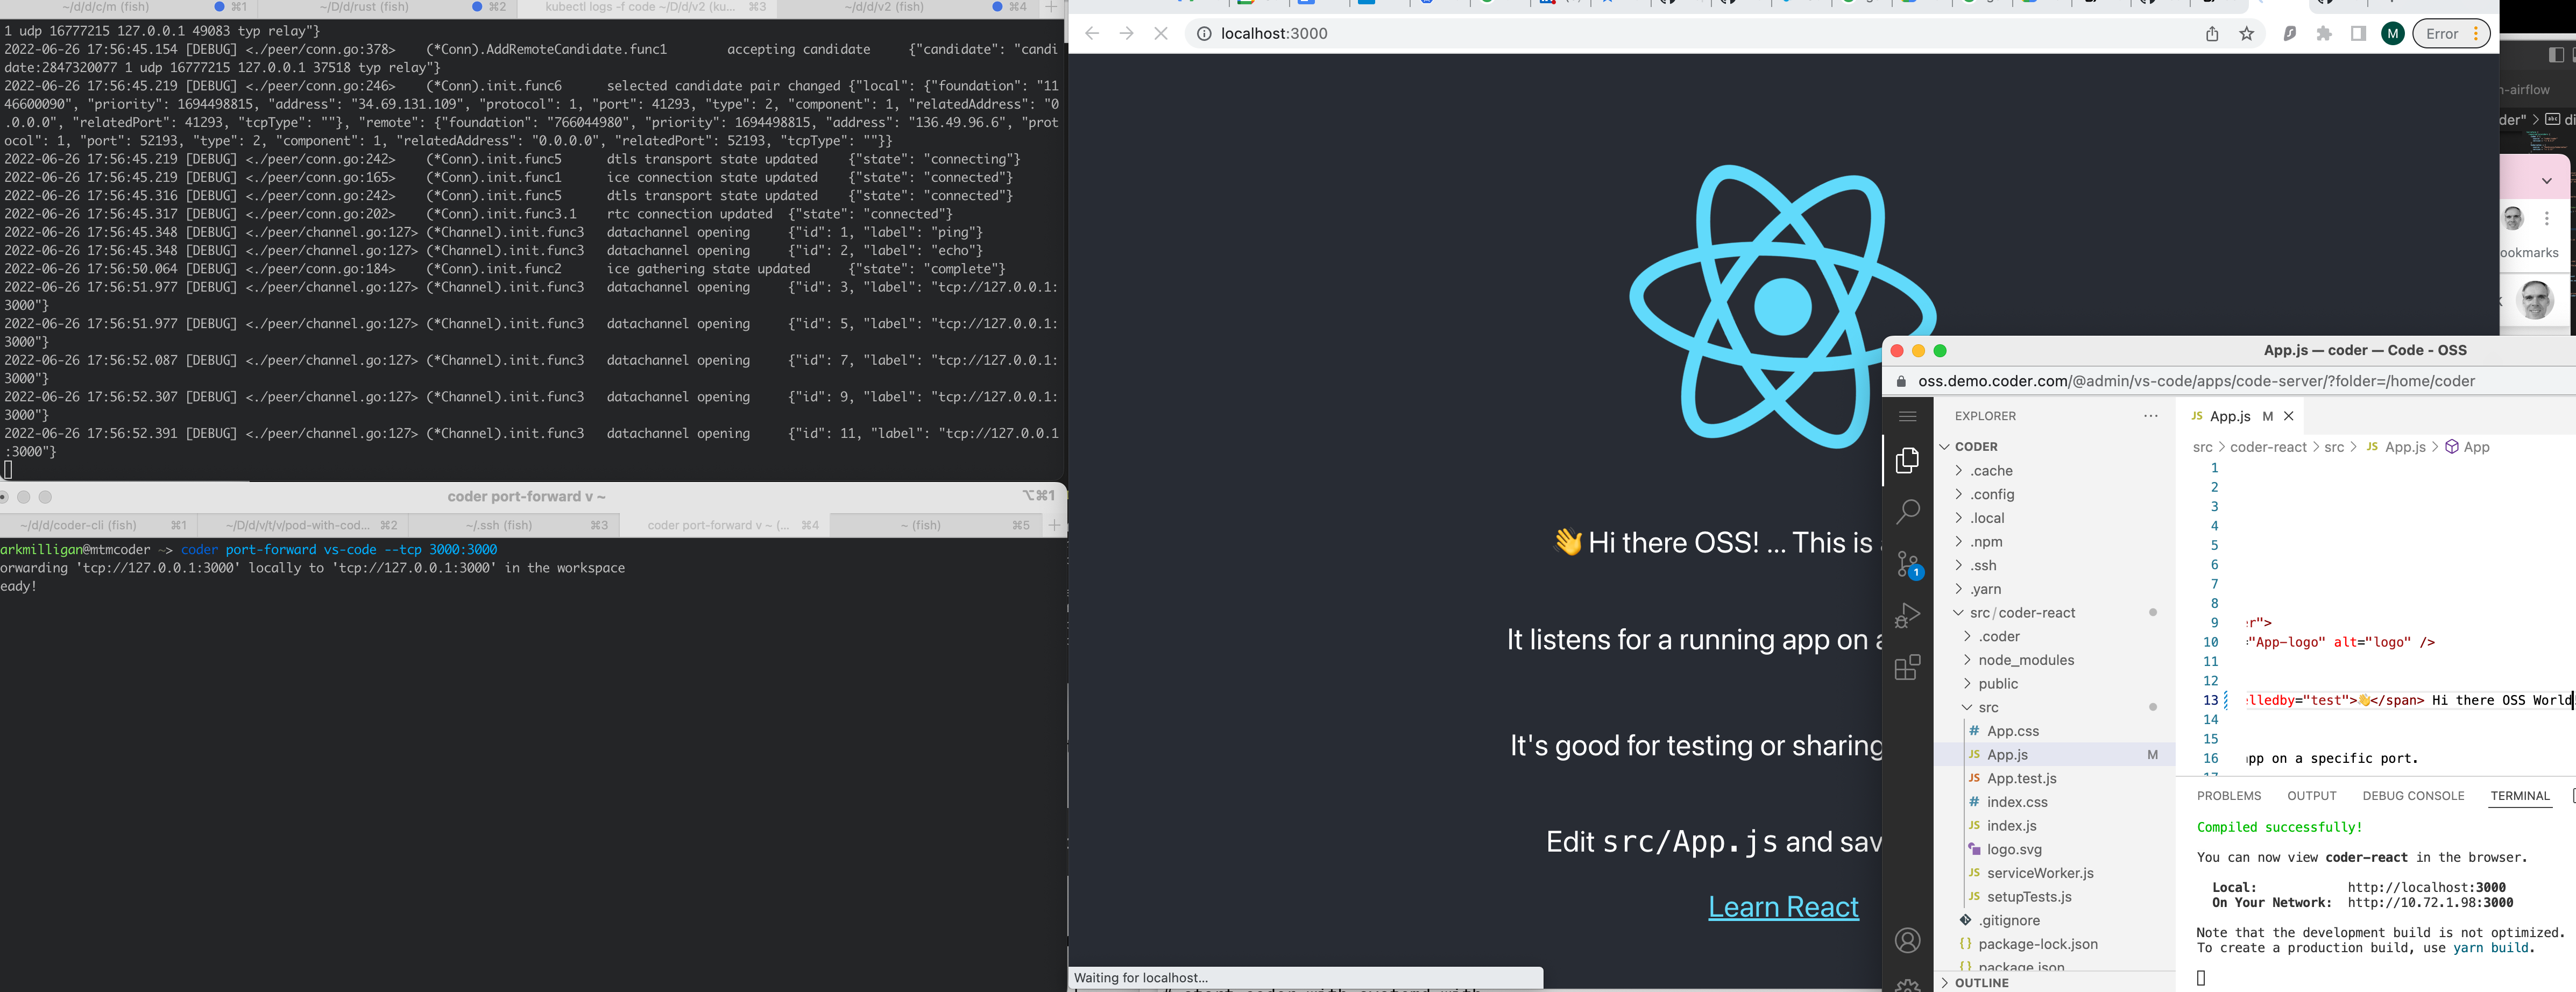This screenshot has width=2576, height=992.
Task: Go back in Chrome browser
Action: (x=1092, y=33)
